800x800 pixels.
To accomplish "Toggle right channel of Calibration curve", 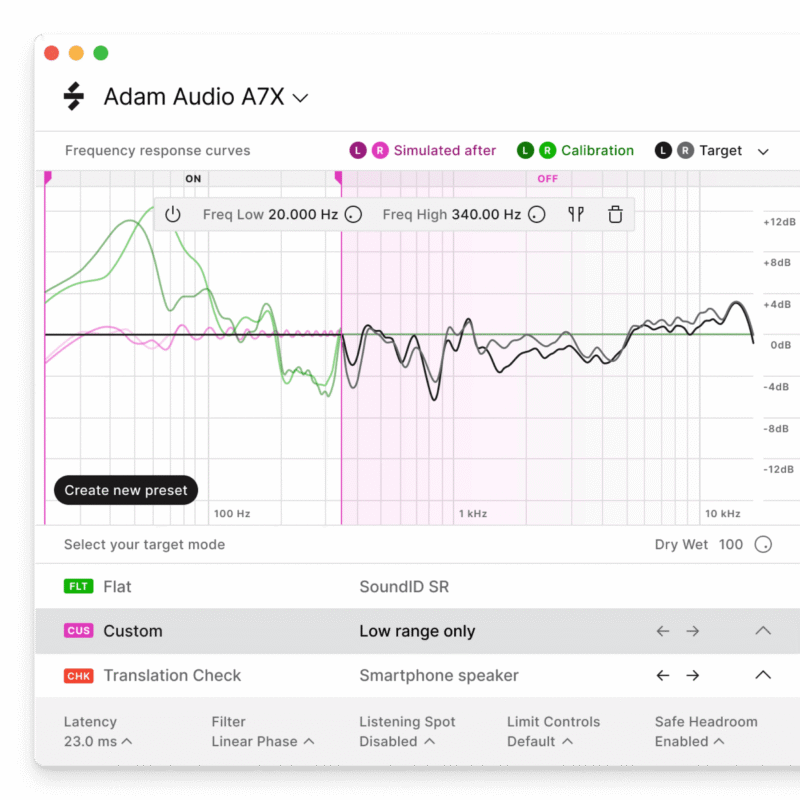I will click(547, 151).
